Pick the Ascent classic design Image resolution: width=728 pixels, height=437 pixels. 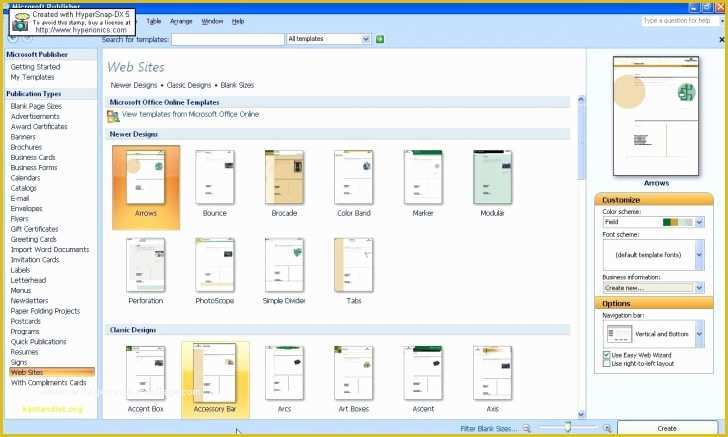pos(423,373)
